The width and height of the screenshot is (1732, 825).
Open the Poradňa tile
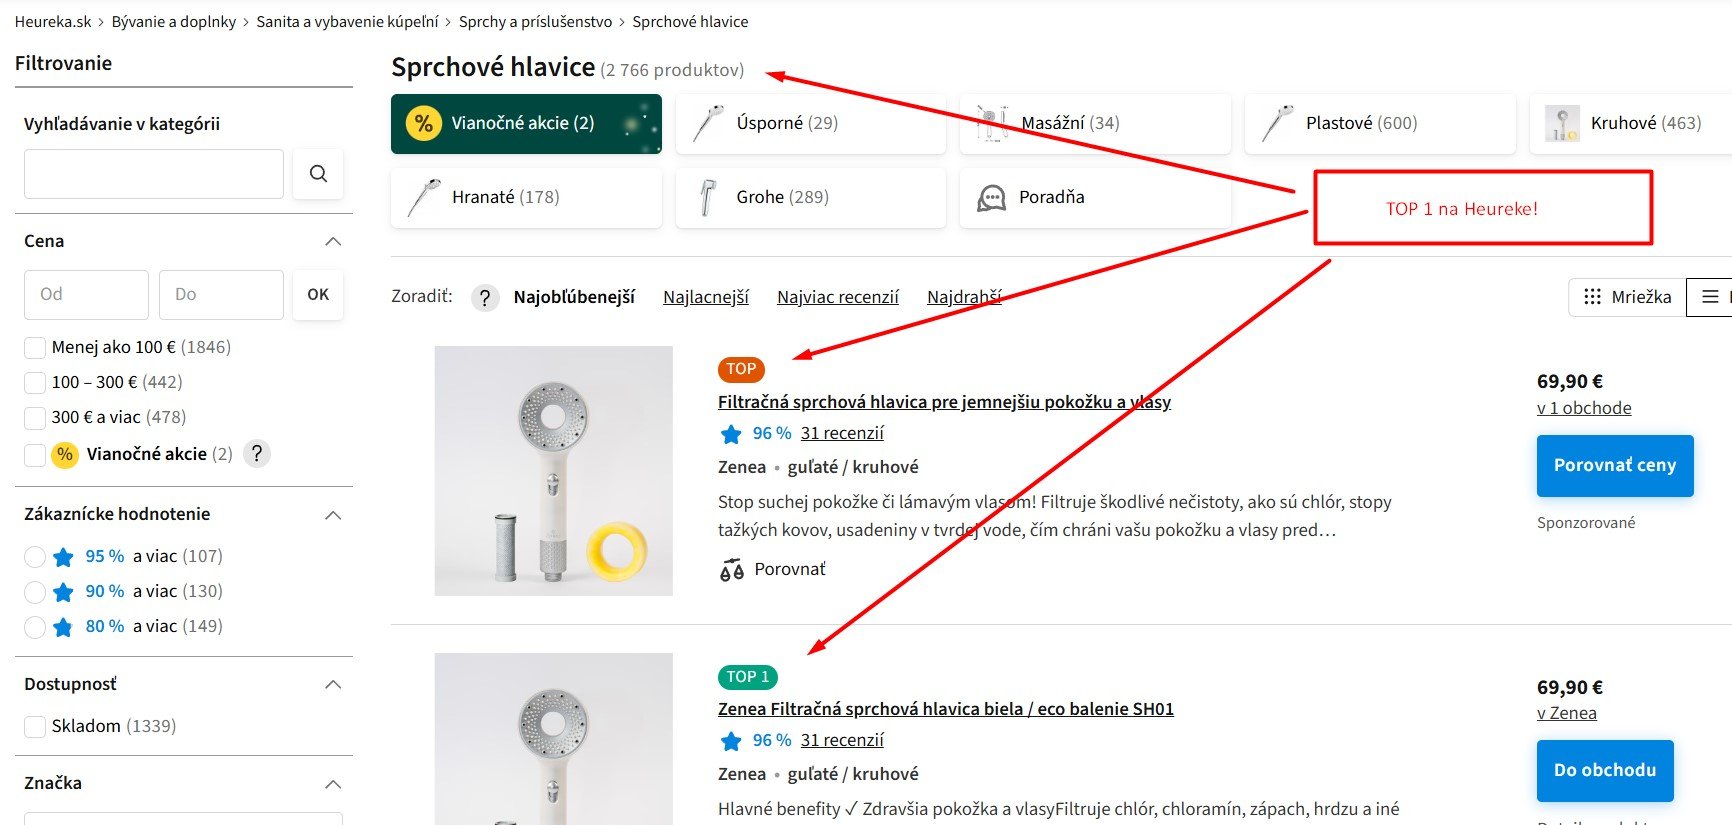(1095, 198)
